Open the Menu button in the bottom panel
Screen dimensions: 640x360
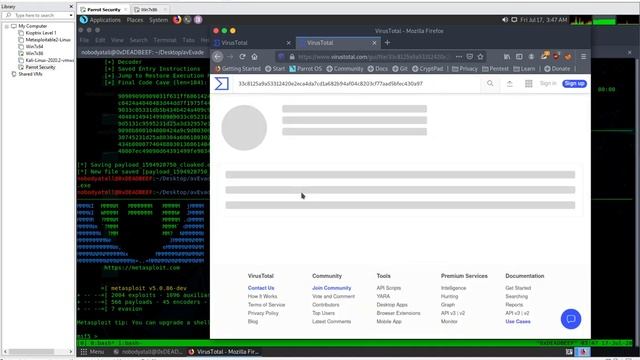(x=92, y=352)
